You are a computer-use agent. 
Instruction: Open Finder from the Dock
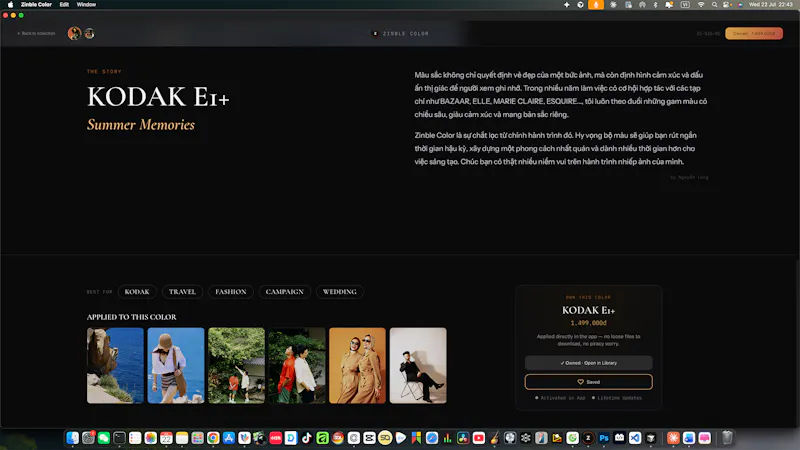72,438
